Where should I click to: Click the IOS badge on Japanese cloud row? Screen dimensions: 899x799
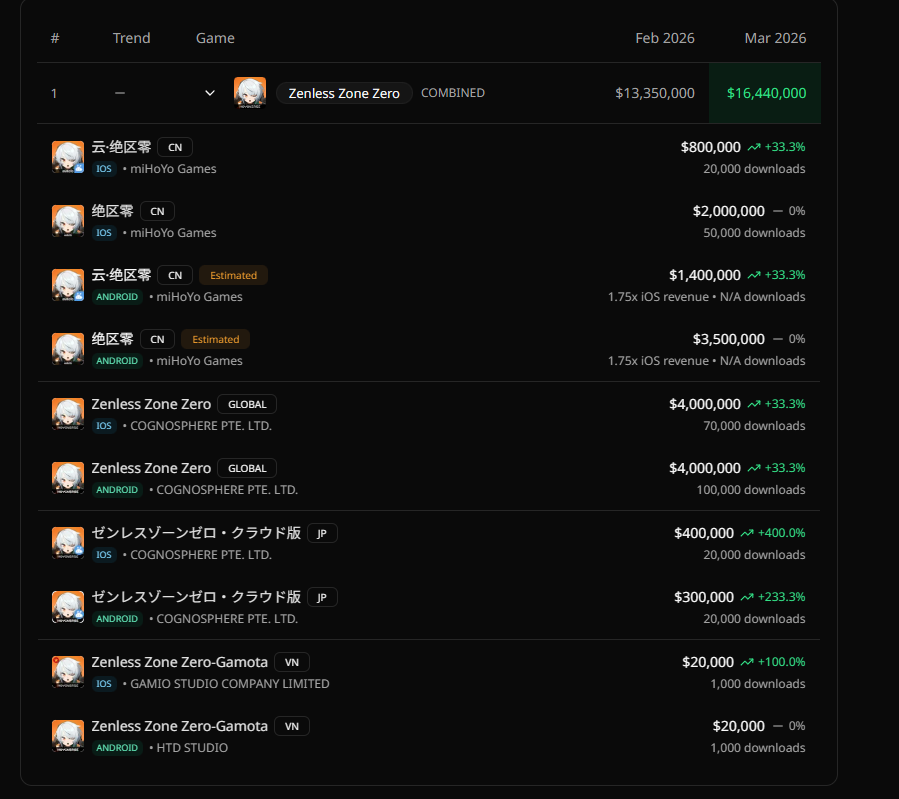tap(104, 555)
